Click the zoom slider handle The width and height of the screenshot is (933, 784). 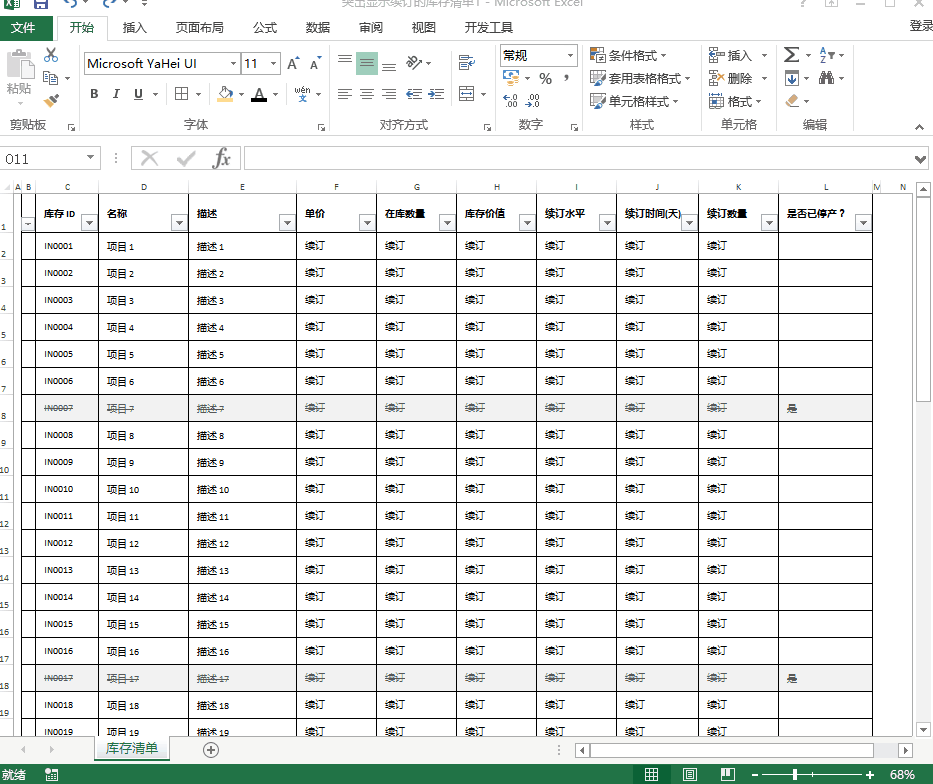pos(795,774)
